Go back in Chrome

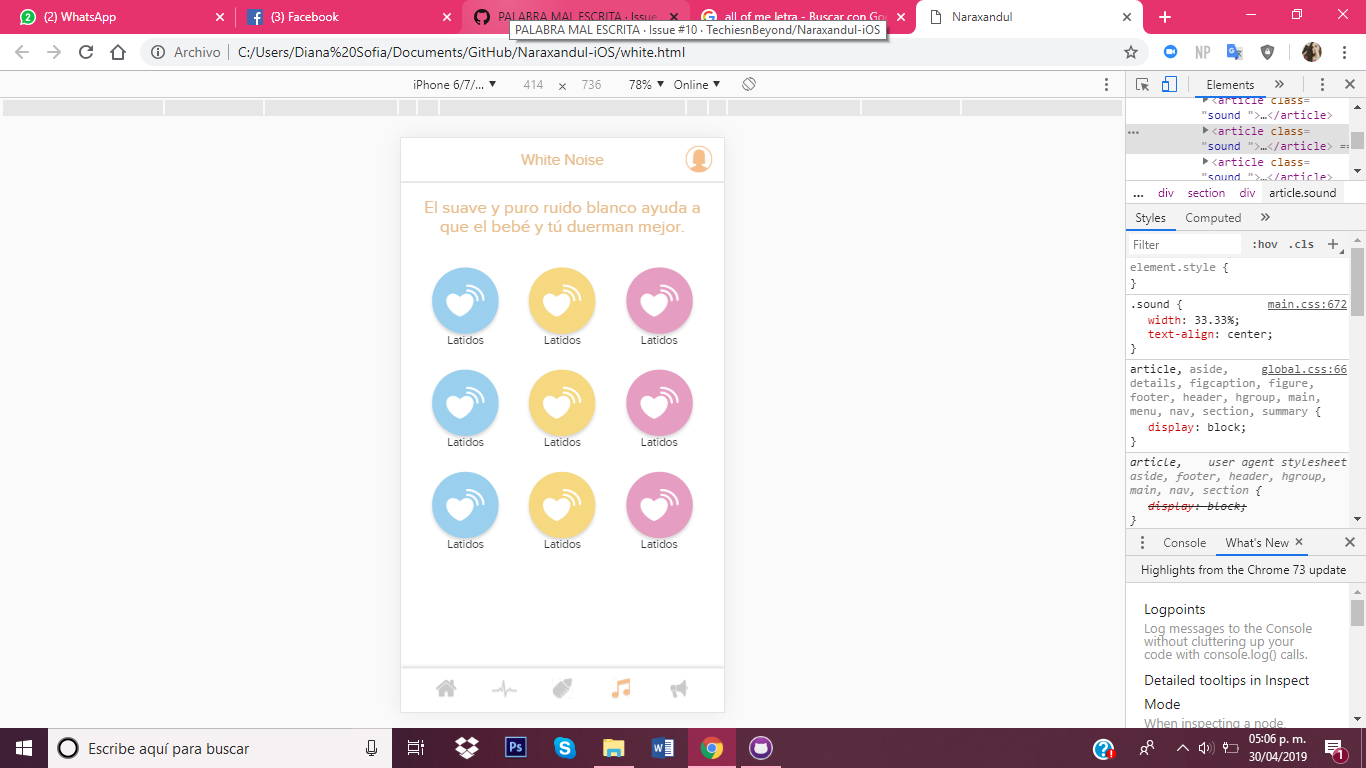click(22, 52)
